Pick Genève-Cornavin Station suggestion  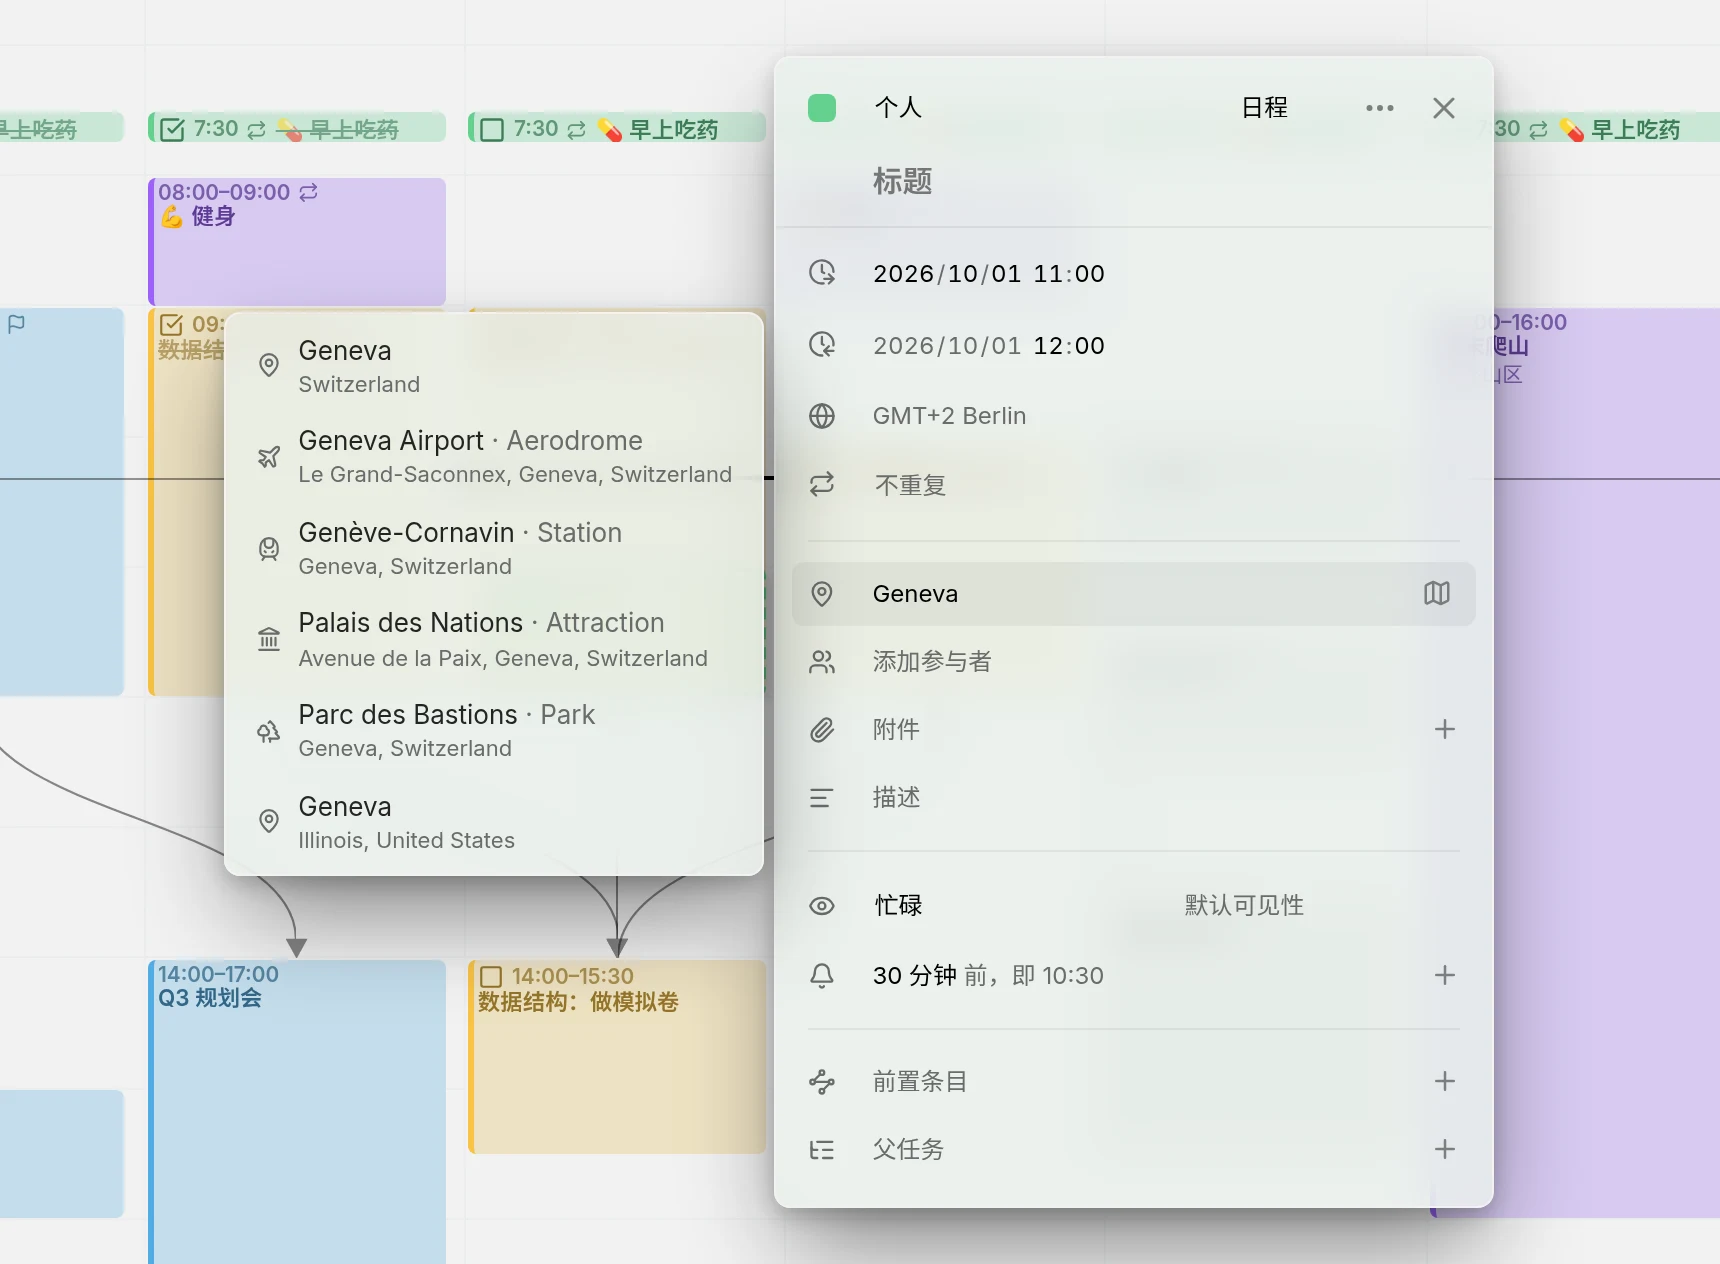(494, 548)
